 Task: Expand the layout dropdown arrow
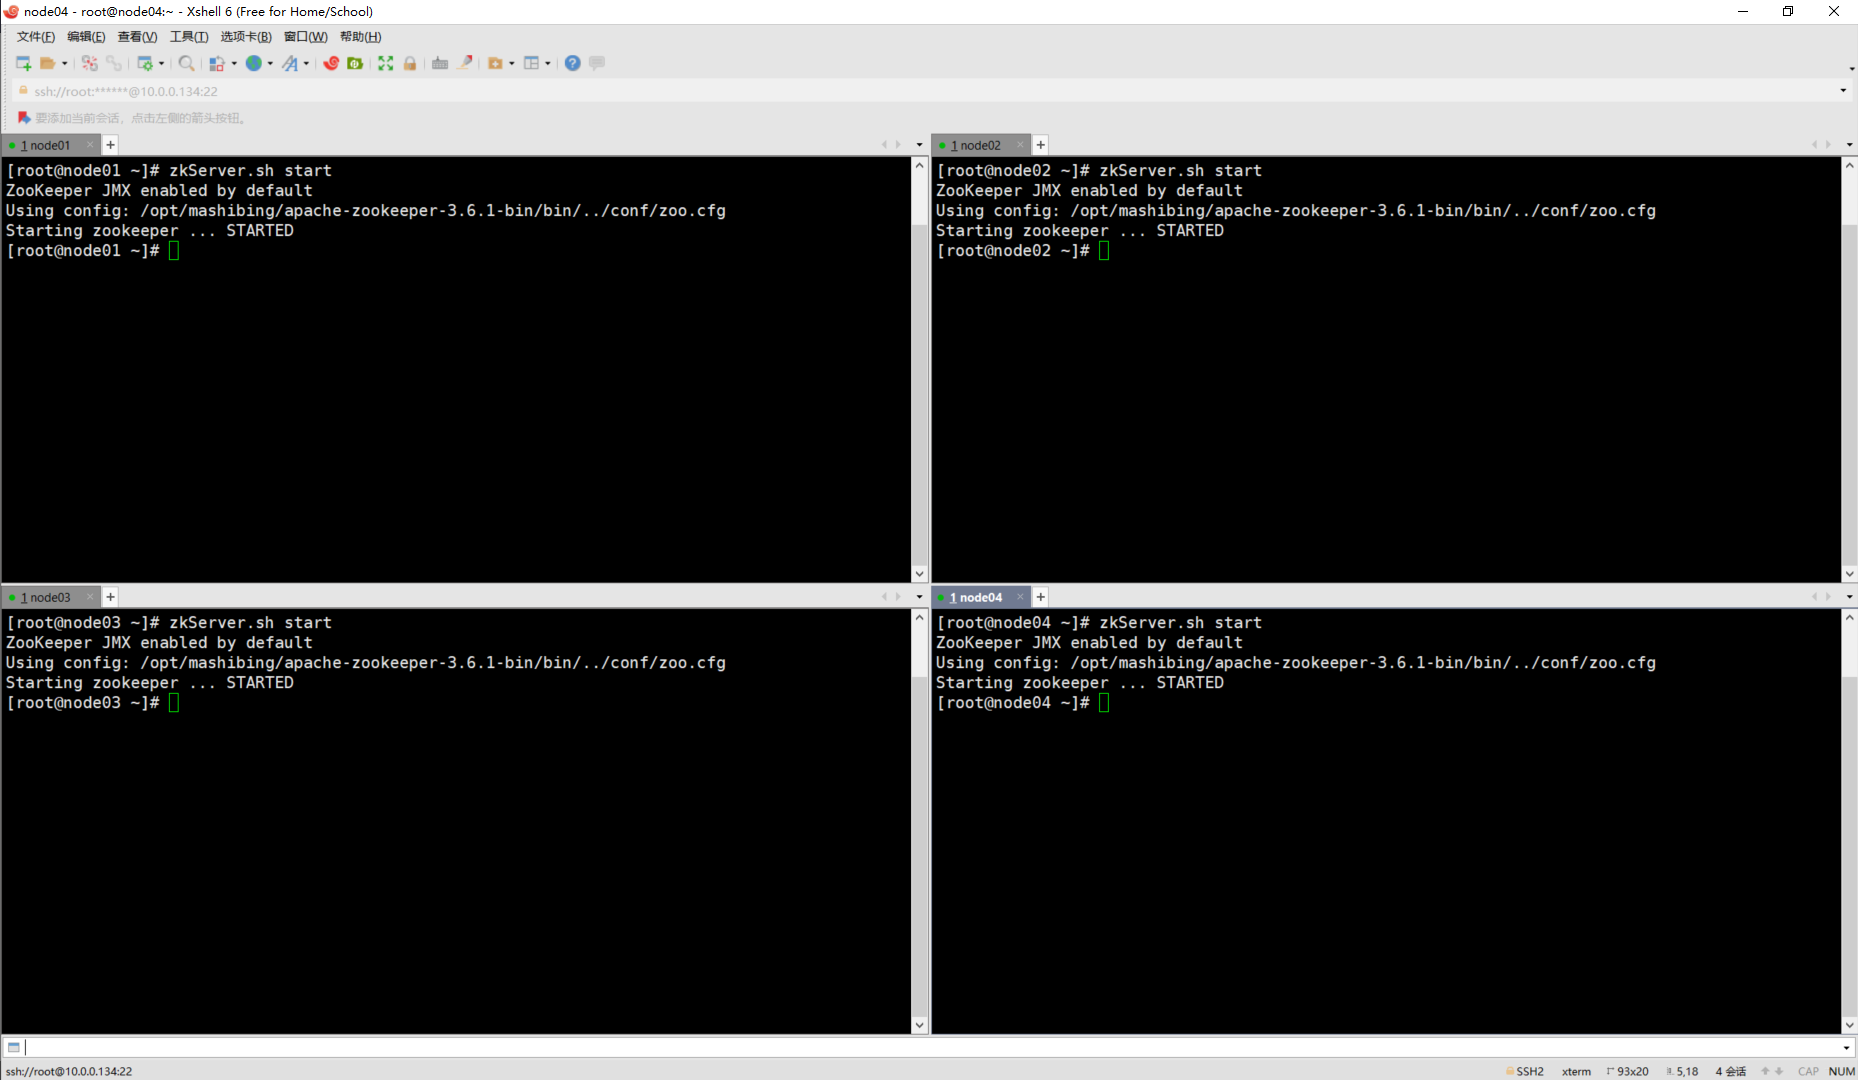tap(548, 63)
